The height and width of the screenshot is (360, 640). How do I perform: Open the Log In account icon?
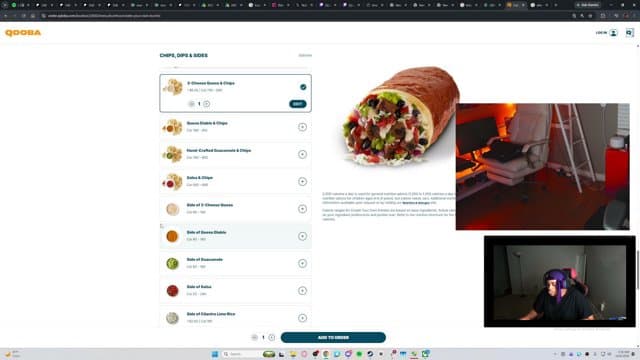click(613, 33)
